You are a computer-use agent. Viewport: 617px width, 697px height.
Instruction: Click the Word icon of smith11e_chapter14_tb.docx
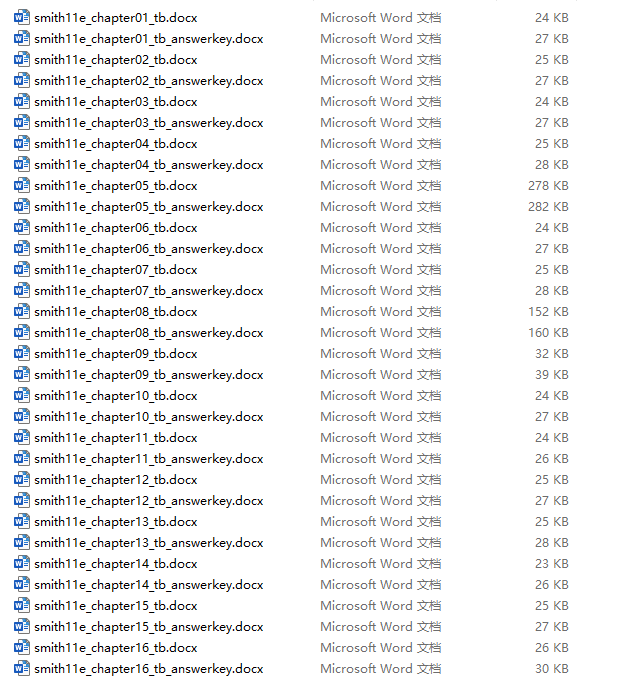(22, 564)
